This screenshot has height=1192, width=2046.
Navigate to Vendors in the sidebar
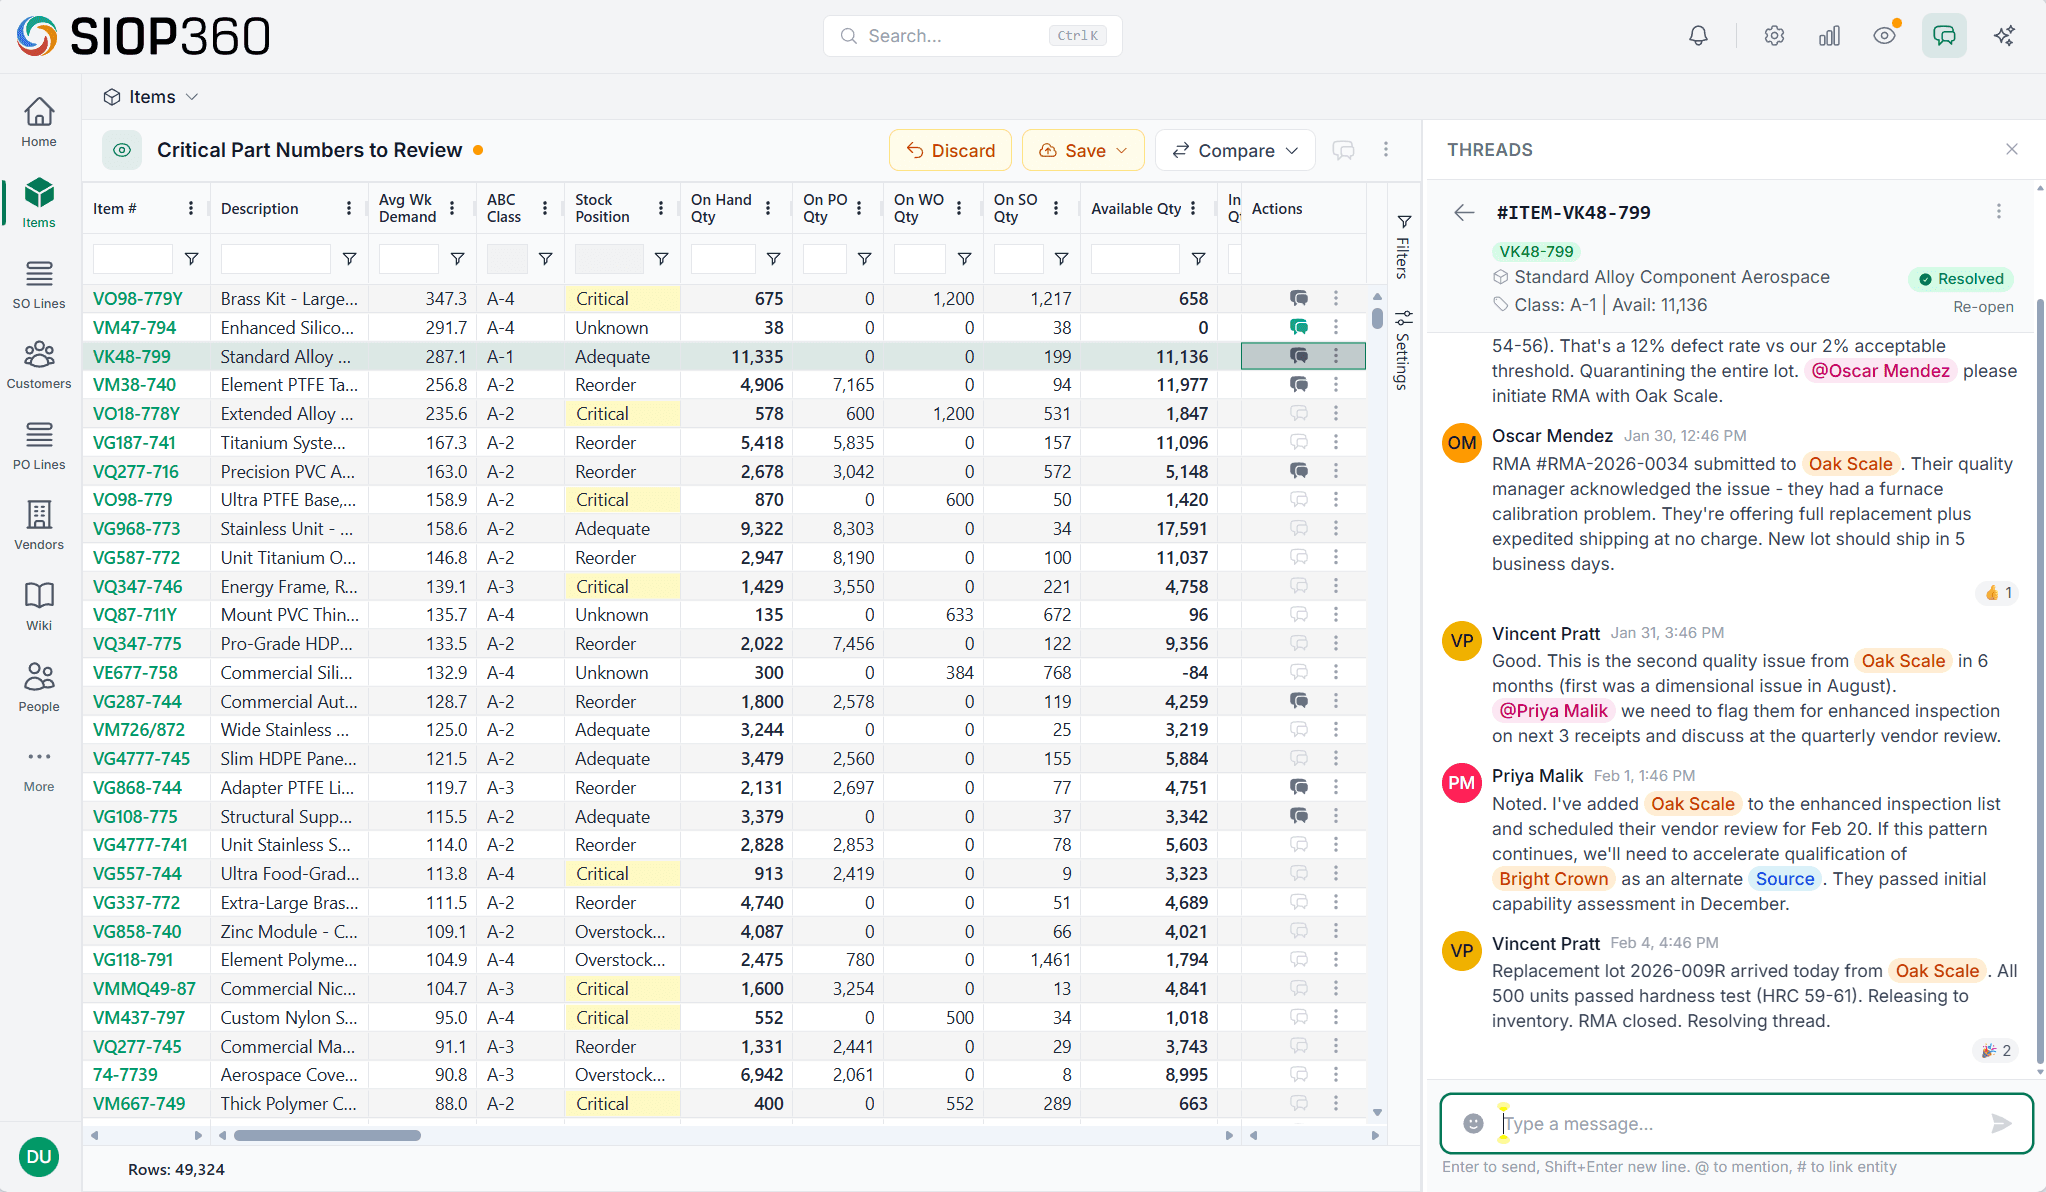pyautogui.click(x=38, y=524)
